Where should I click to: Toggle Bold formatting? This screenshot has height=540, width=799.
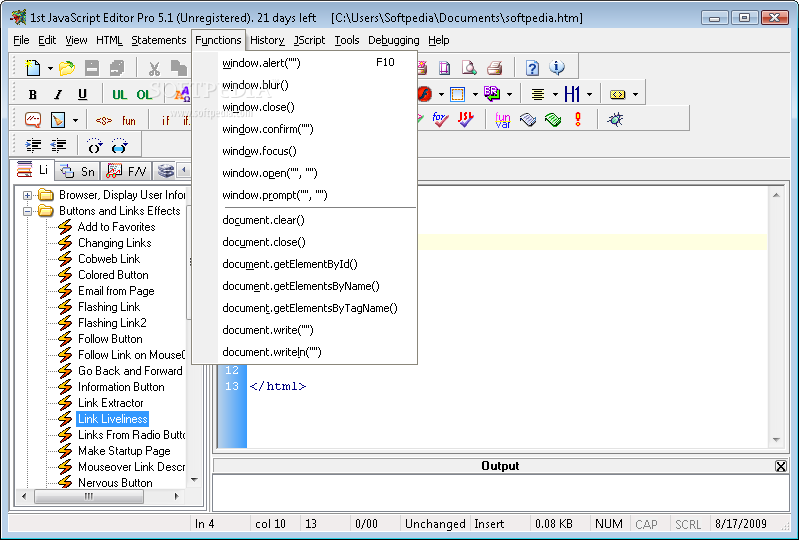33,94
